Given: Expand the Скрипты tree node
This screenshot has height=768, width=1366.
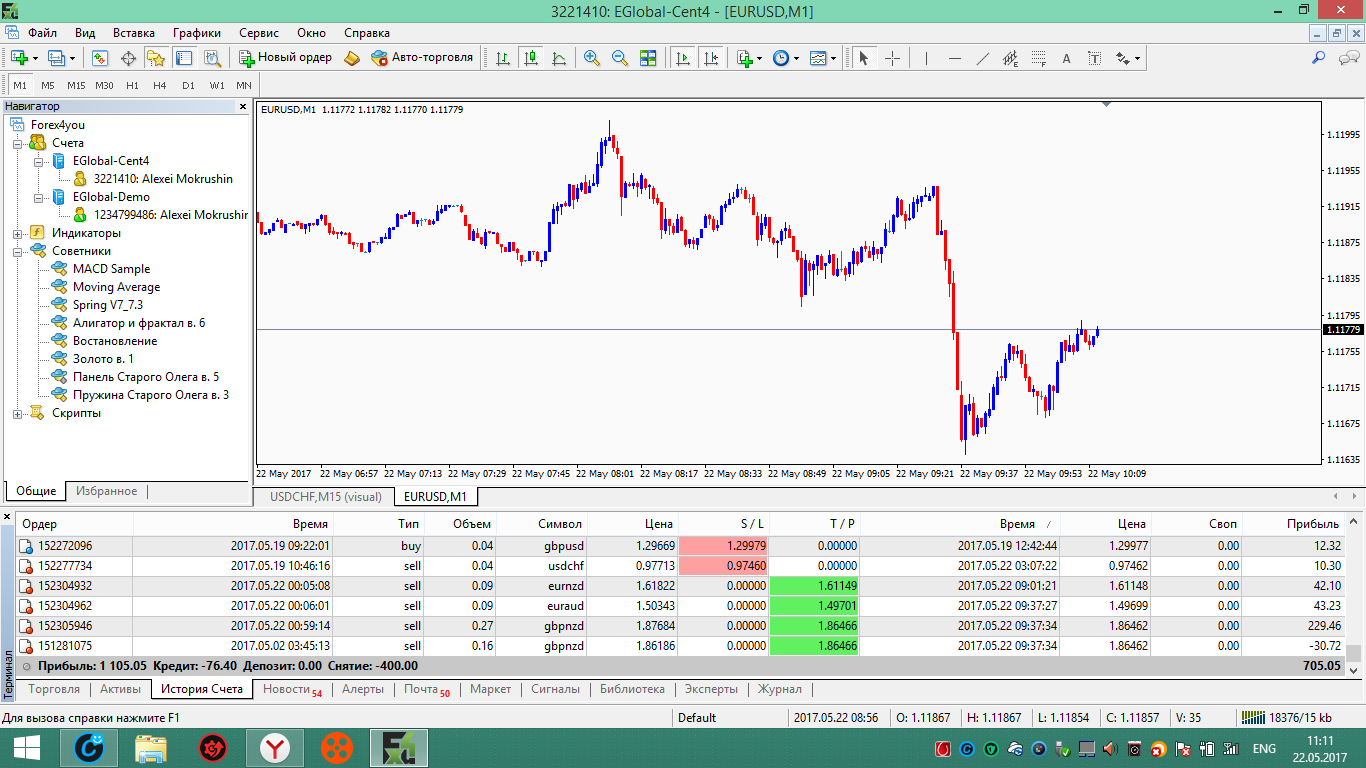Looking at the screenshot, I should (x=17, y=413).
